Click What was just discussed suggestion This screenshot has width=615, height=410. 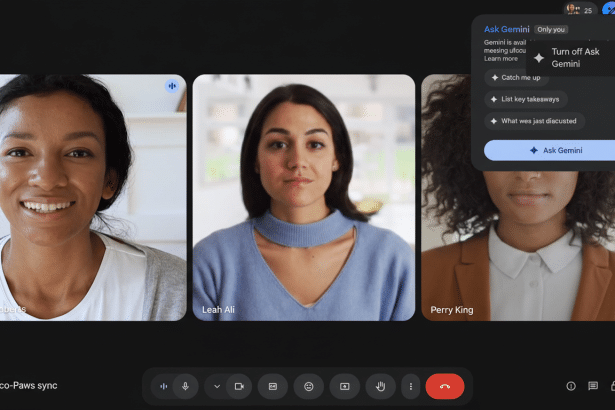tap(534, 121)
